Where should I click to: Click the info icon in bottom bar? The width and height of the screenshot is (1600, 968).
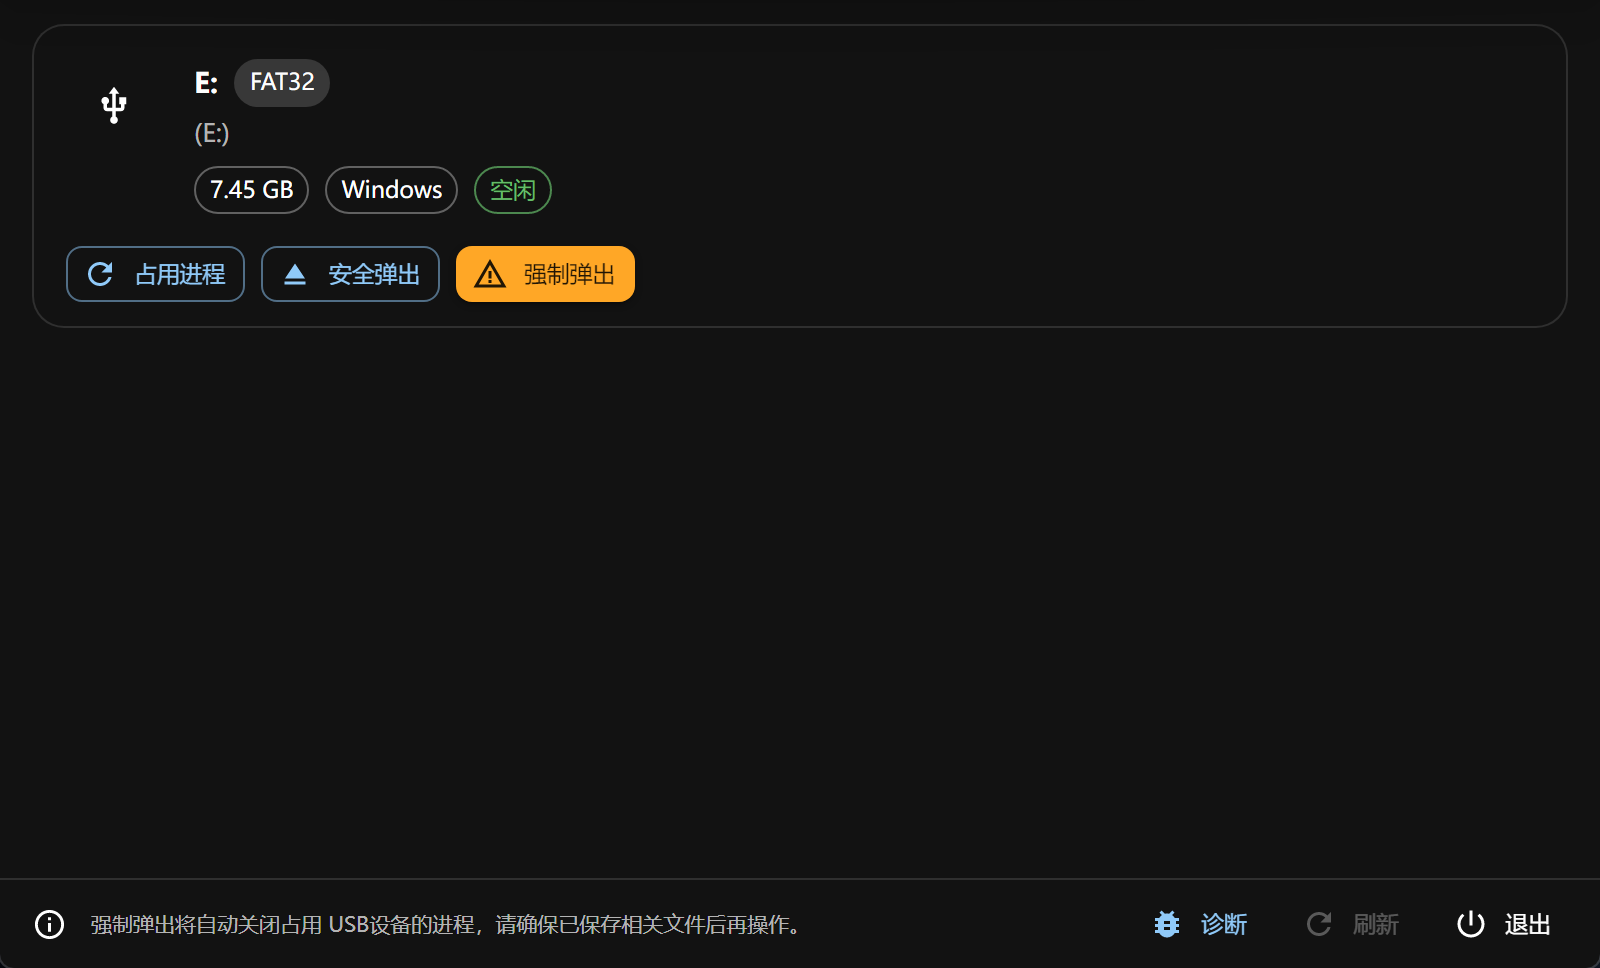49,924
